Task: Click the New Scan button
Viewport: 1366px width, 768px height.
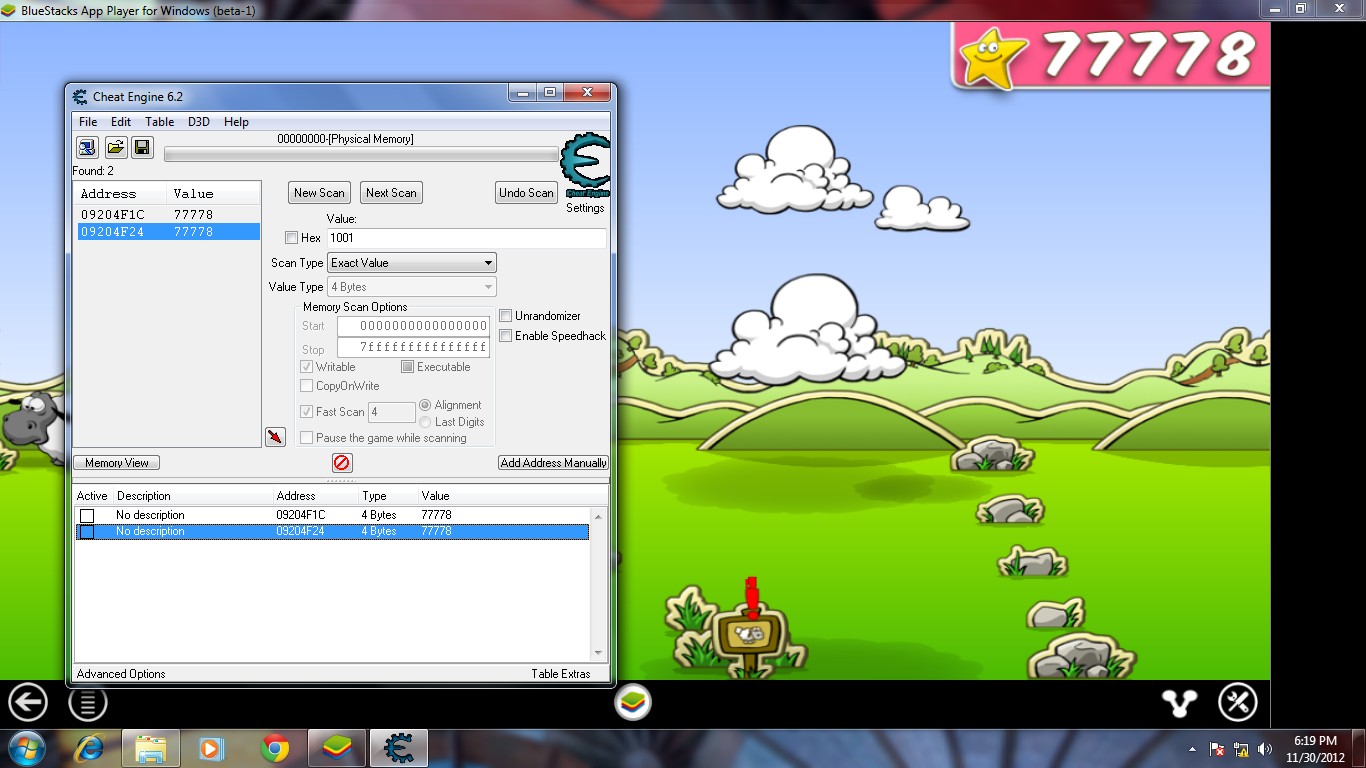Action: 319,193
